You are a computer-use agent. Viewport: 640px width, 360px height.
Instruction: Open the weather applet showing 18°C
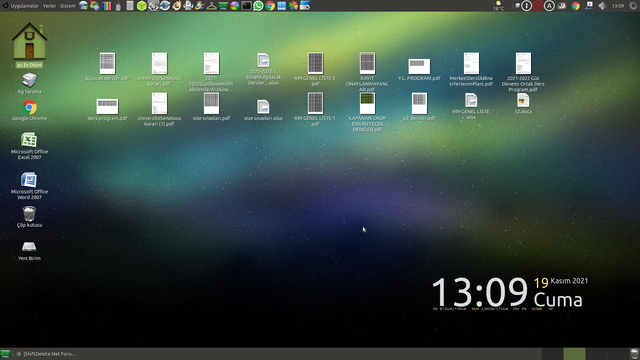(498, 6)
